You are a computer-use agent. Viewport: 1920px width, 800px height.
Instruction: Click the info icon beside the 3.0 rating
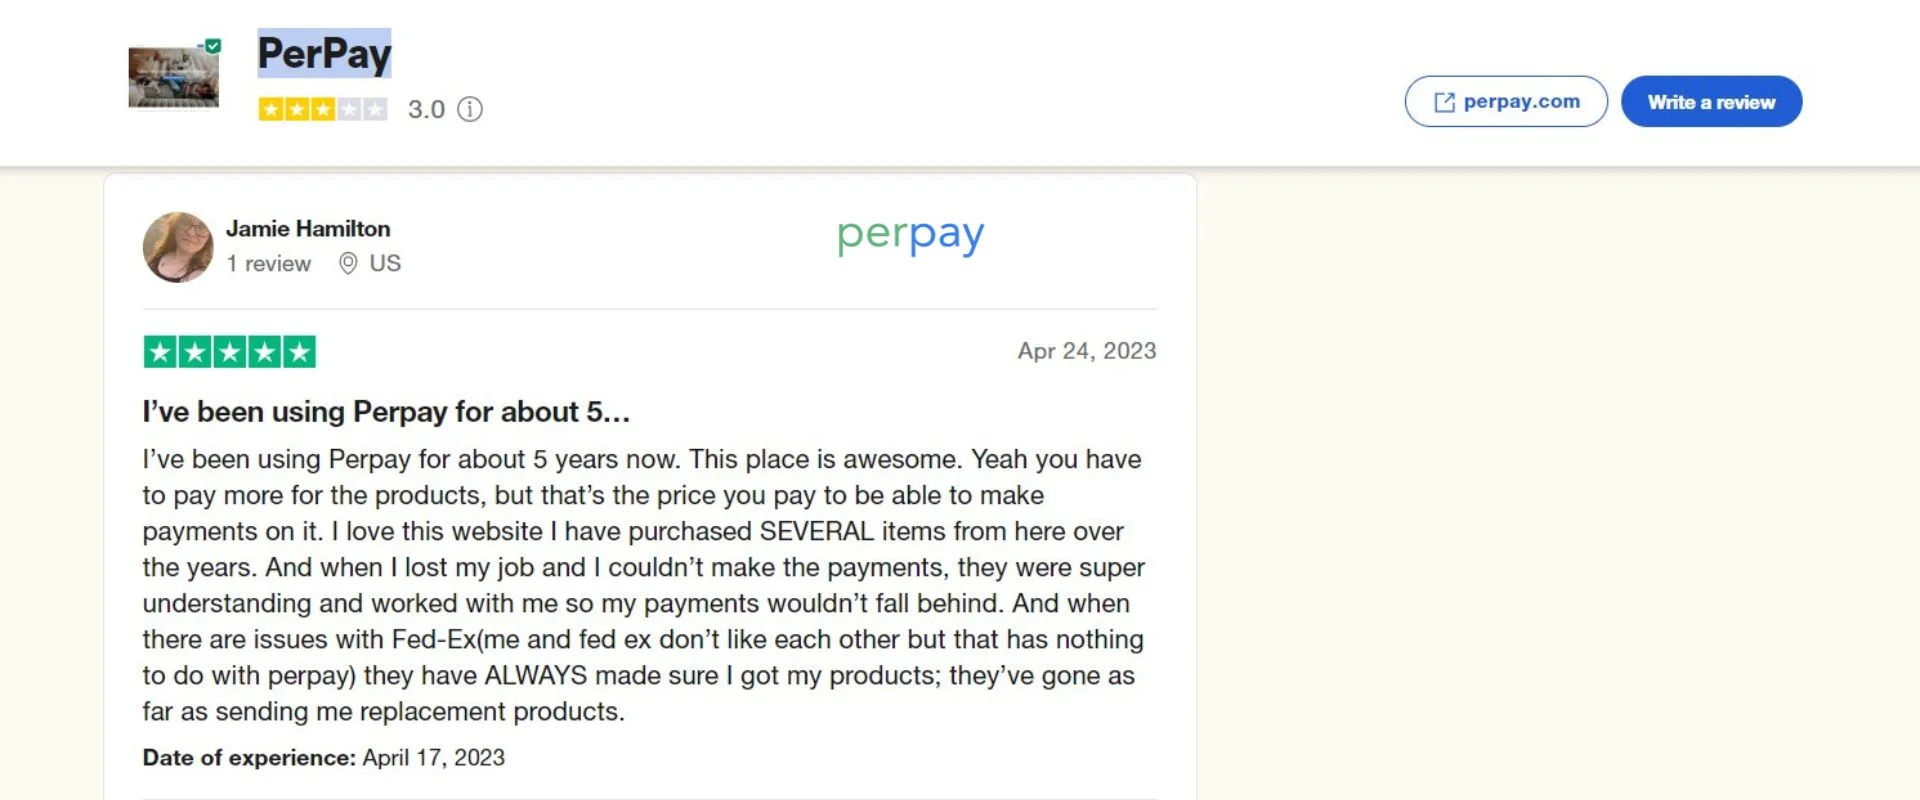point(470,110)
